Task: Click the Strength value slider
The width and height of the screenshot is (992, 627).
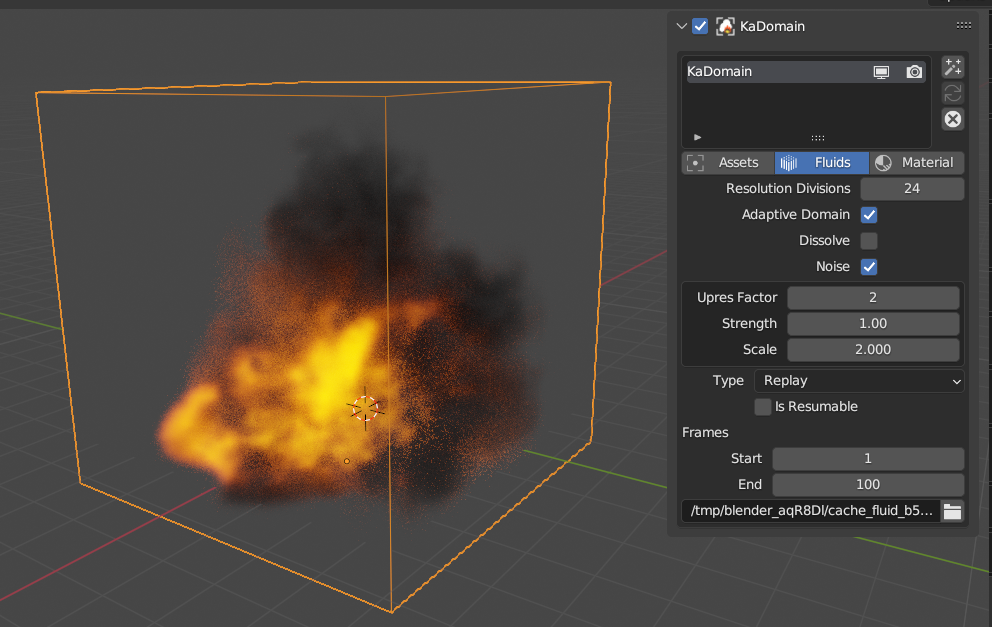Action: 872,323
